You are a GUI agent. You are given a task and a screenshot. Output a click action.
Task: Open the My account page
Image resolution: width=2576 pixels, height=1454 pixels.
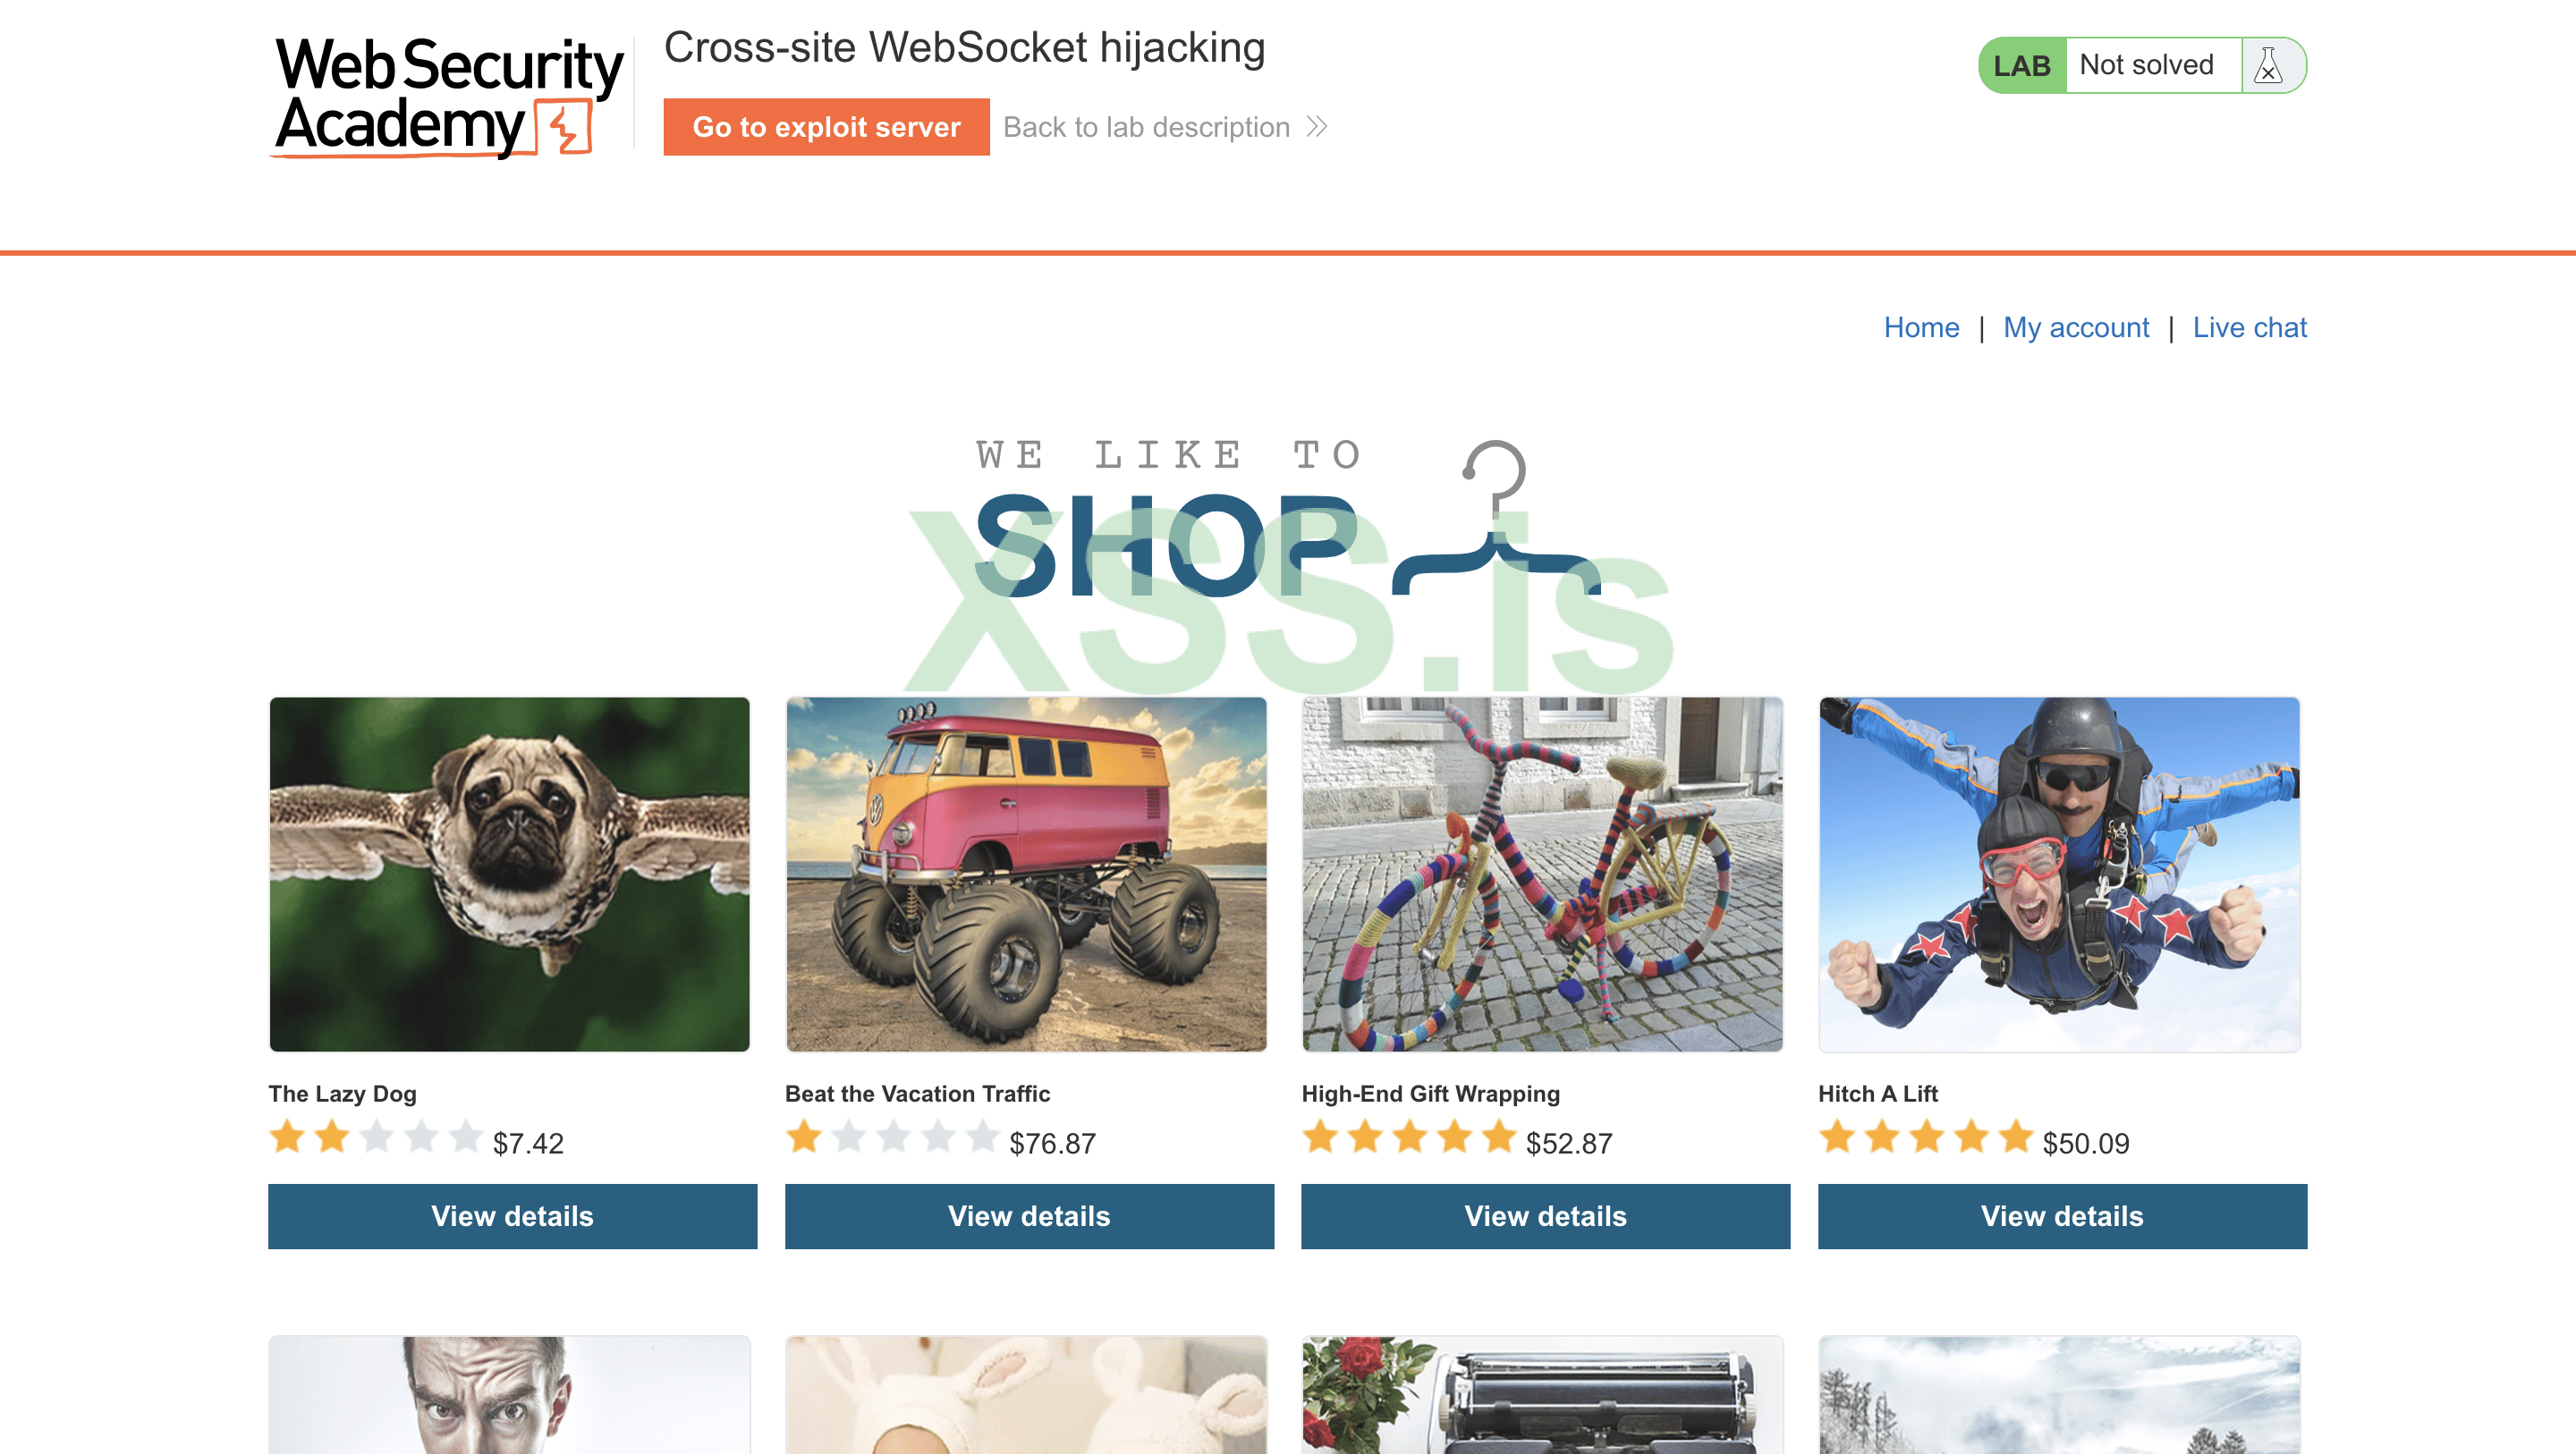(2076, 327)
